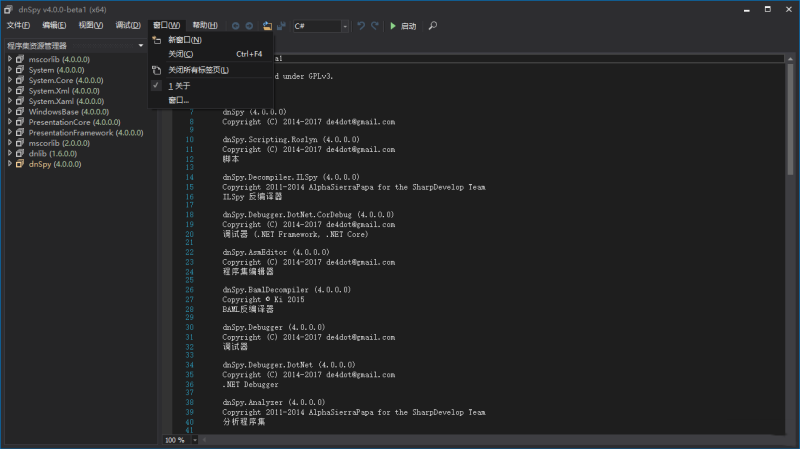Click the redo arrow icon
The image size is (800, 449).
375,26
